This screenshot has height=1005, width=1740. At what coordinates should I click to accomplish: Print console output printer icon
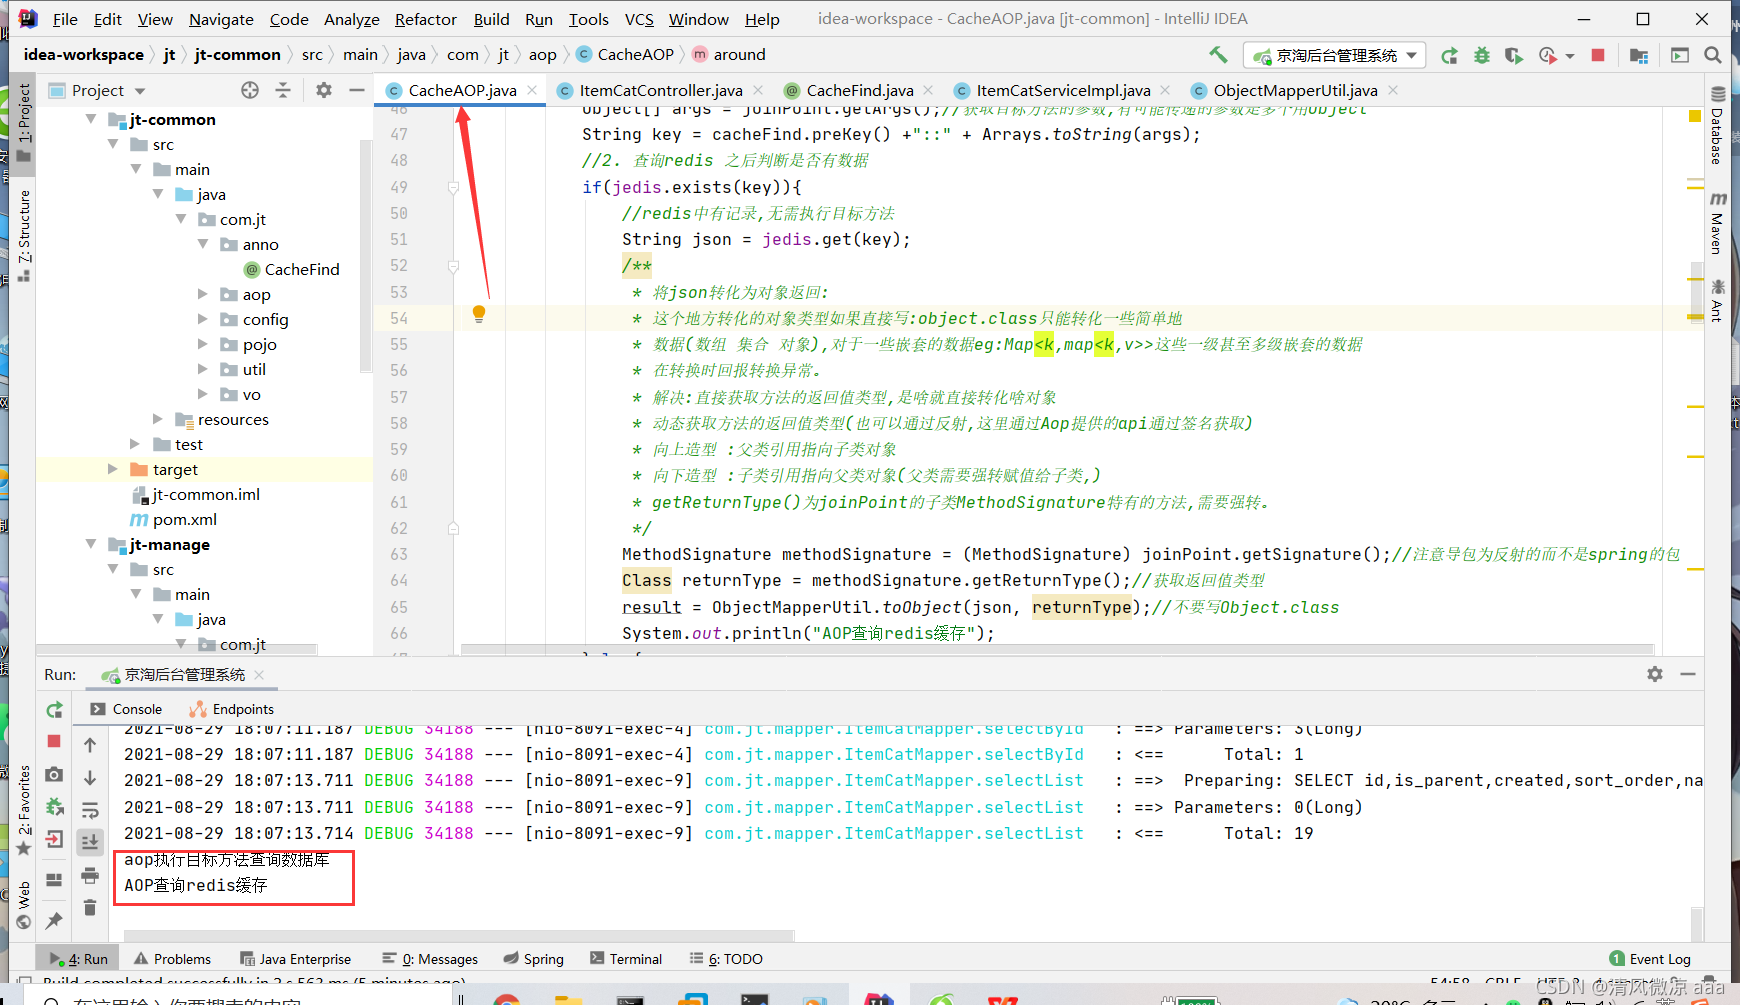[x=90, y=876]
